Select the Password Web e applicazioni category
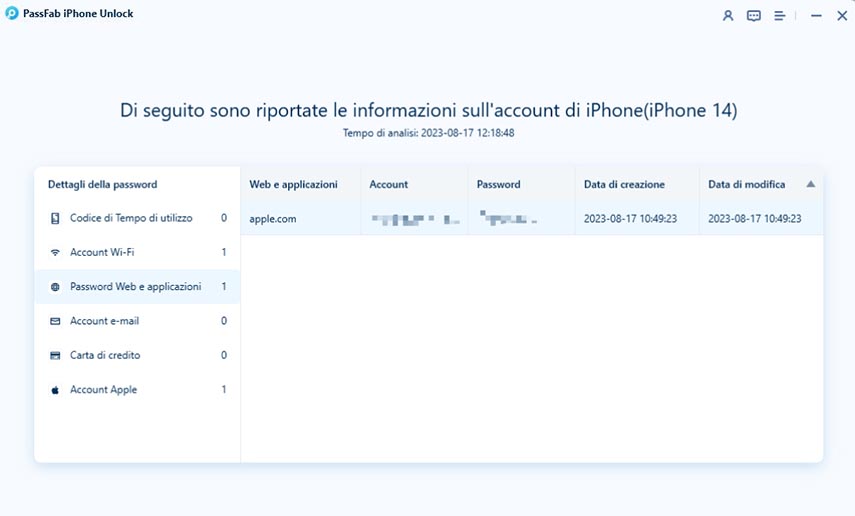 135,287
